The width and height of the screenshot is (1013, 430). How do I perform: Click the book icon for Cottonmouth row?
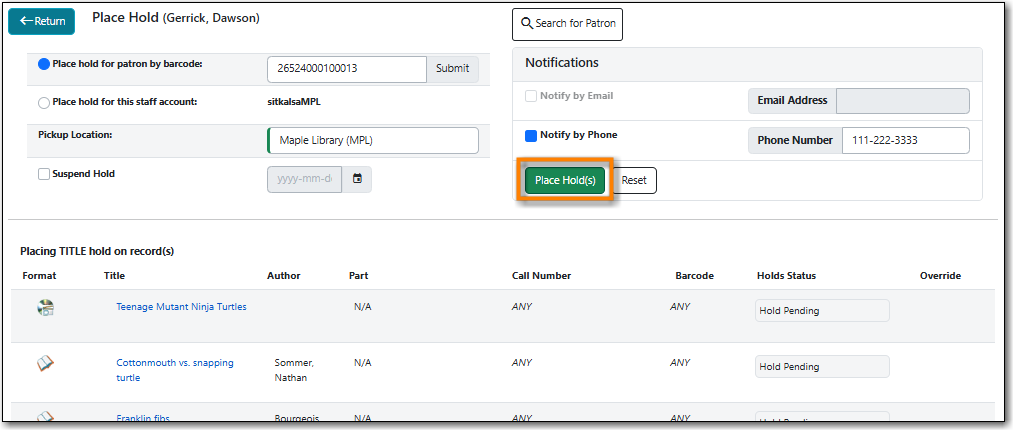[x=45, y=364]
